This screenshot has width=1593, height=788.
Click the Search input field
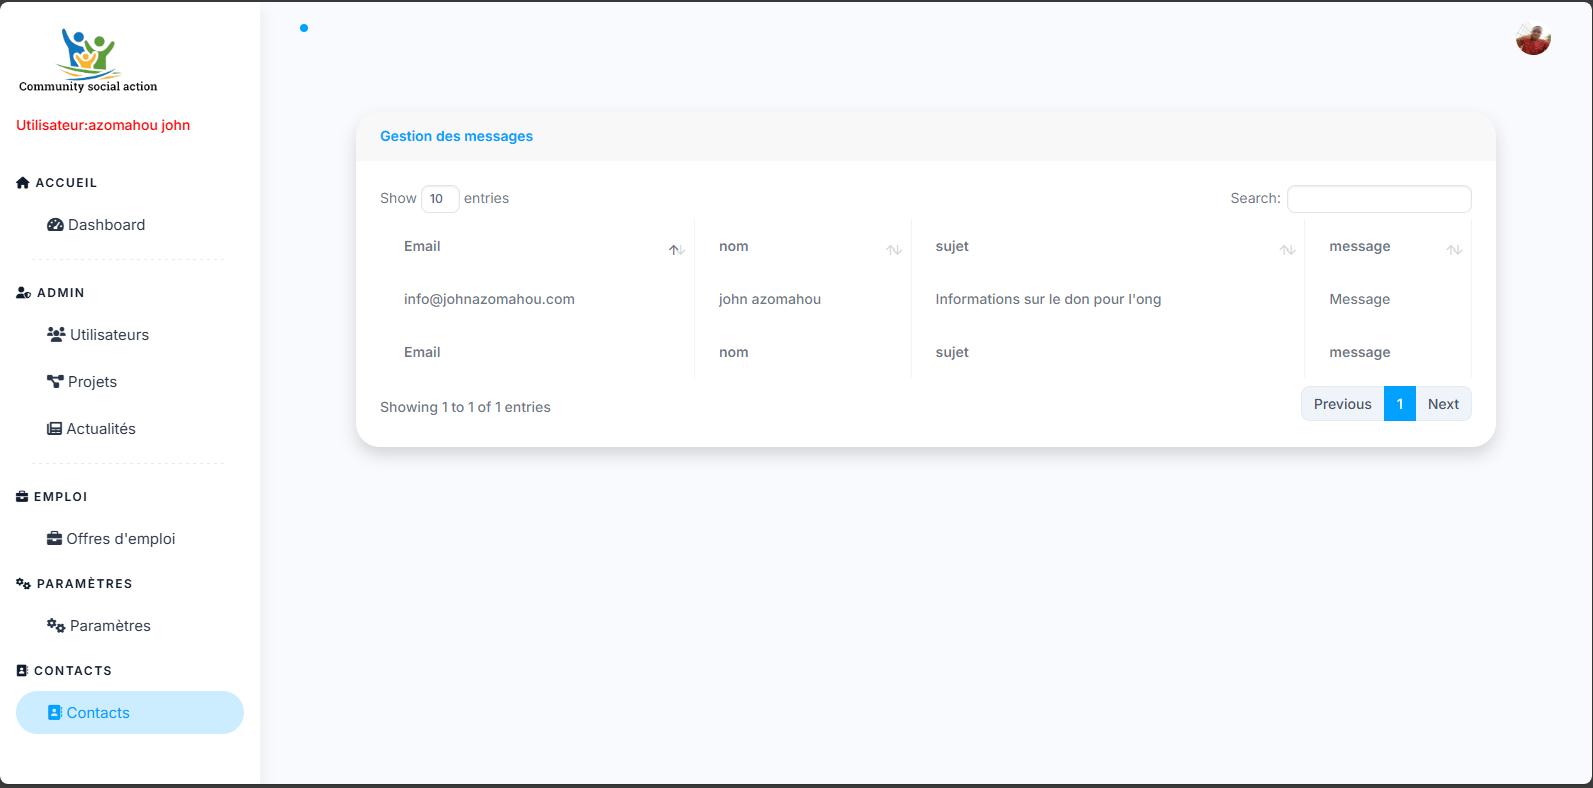point(1378,199)
